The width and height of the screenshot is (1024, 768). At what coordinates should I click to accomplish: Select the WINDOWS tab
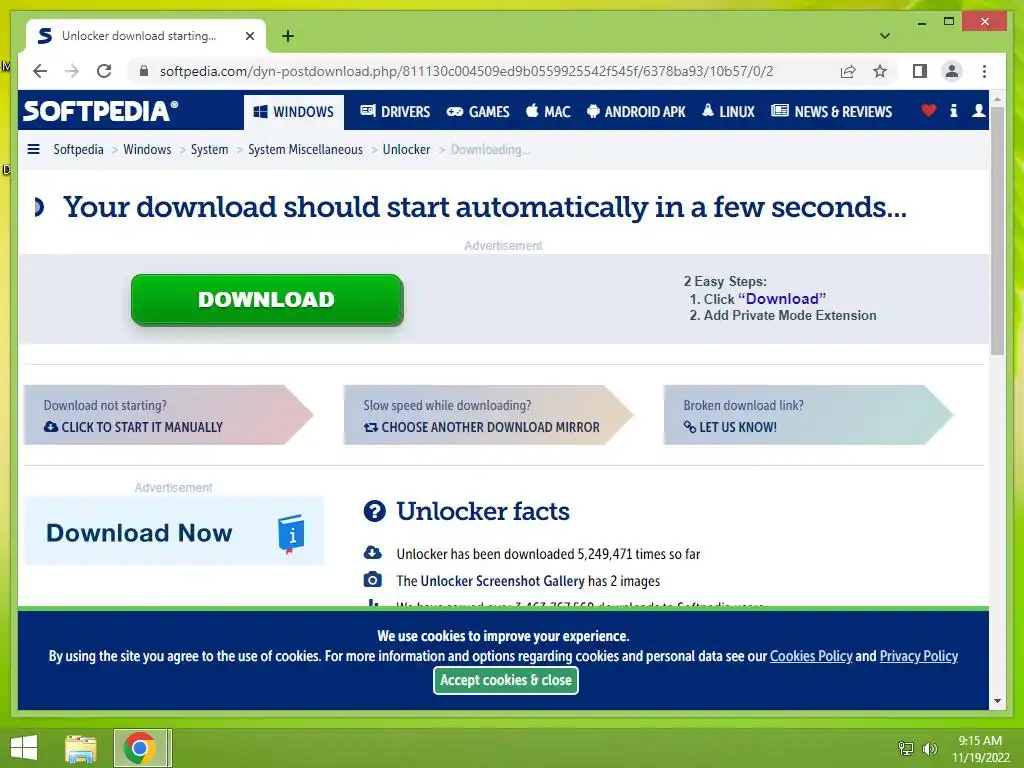click(294, 112)
